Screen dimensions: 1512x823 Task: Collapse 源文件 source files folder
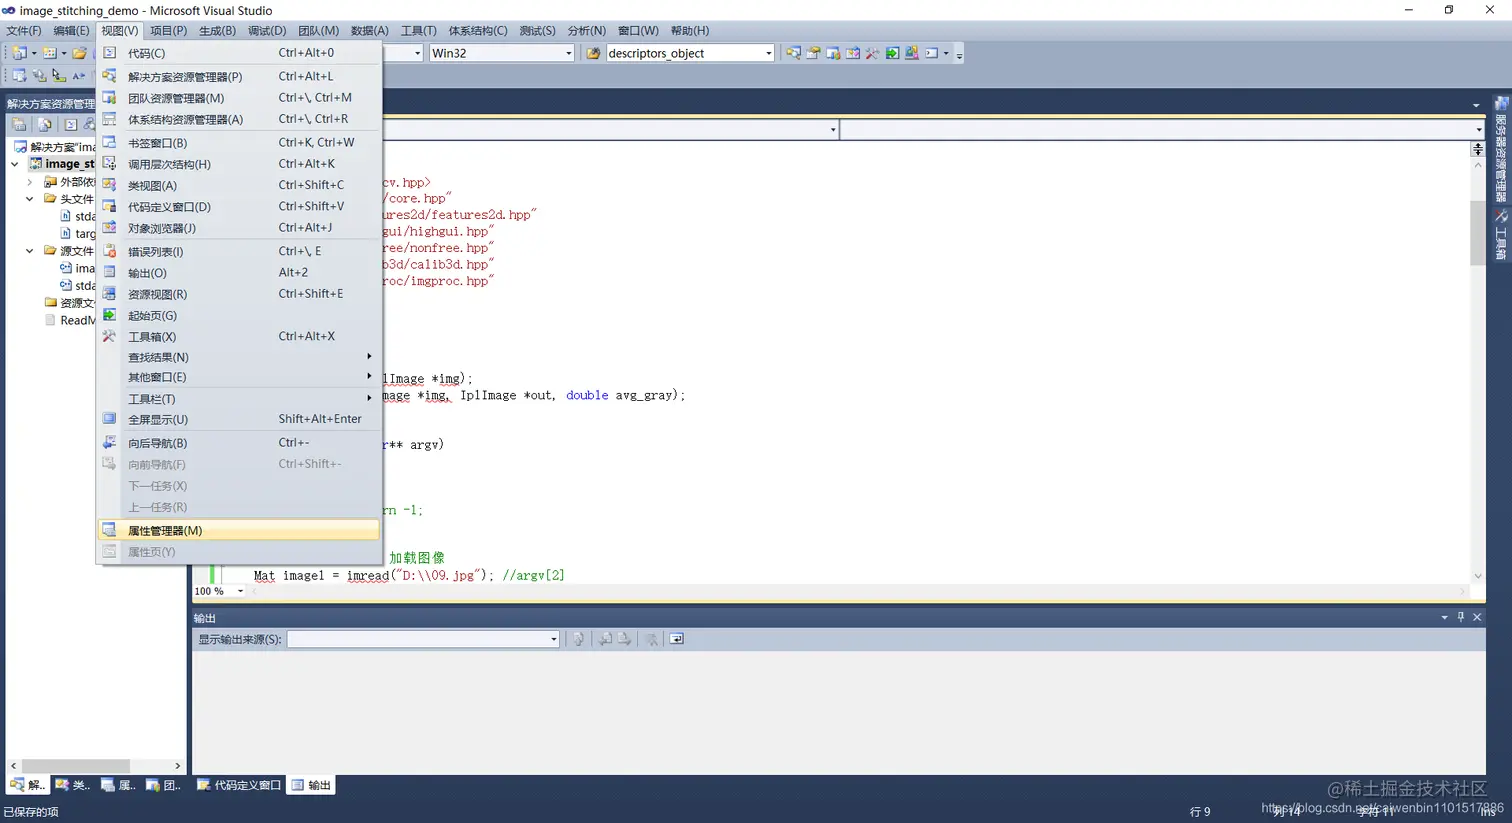point(30,251)
